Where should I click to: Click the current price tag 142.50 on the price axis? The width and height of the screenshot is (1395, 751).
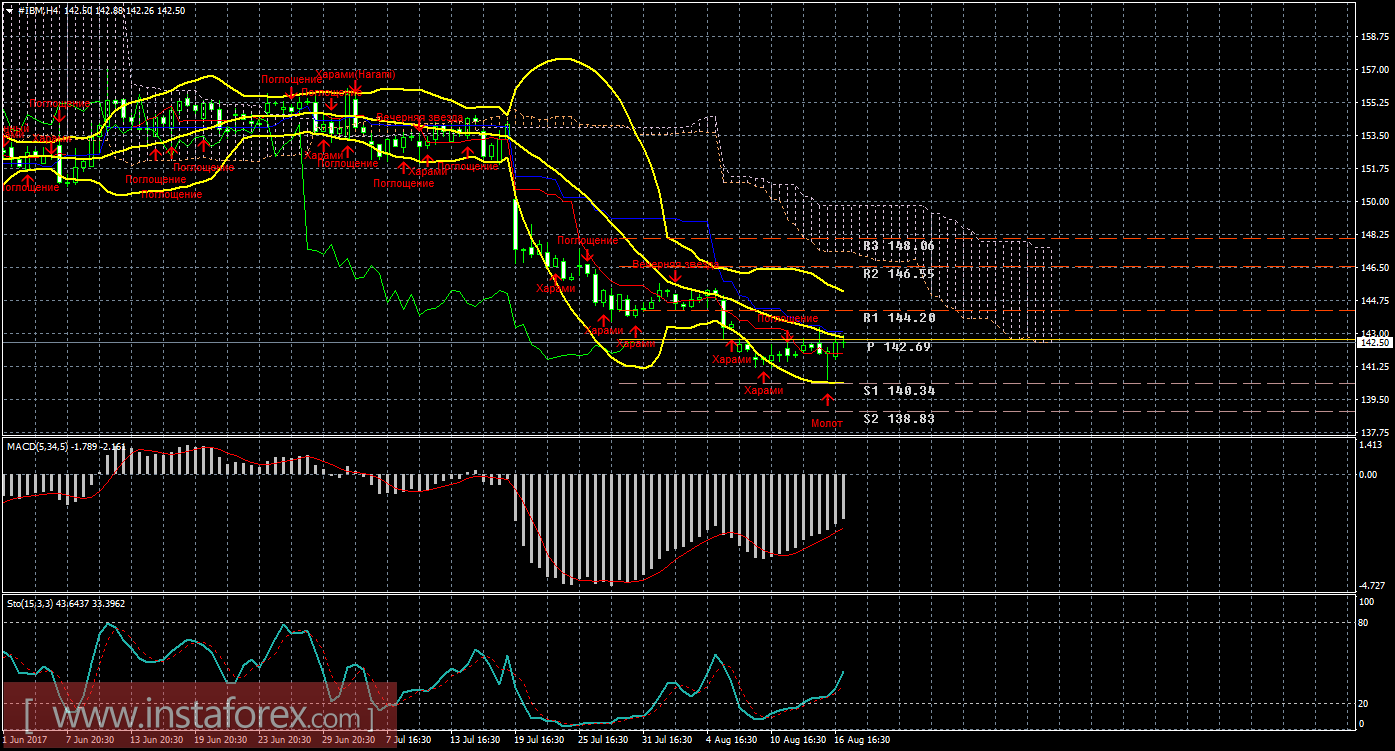tap(1375, 342)
